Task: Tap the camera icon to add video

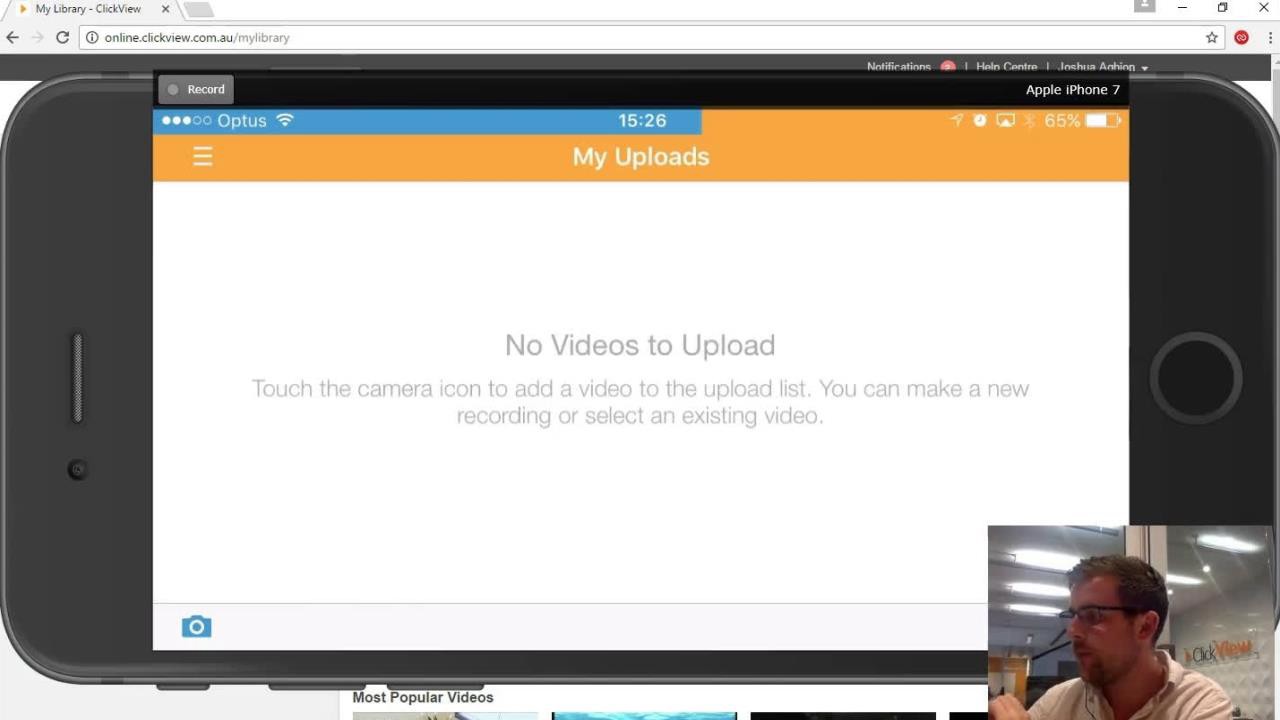Action: (x=196, y=627)
